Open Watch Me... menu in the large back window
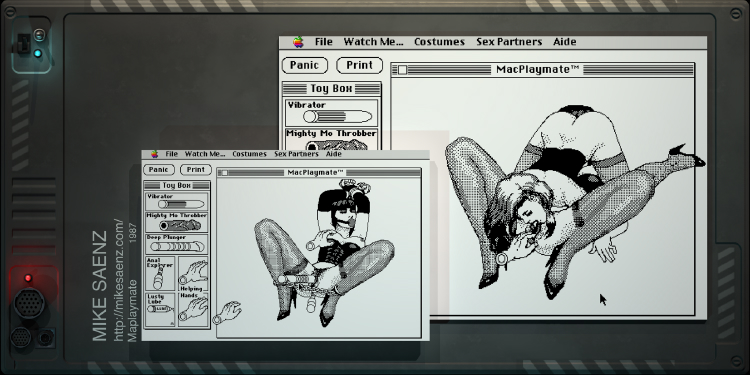 point(373,42)
